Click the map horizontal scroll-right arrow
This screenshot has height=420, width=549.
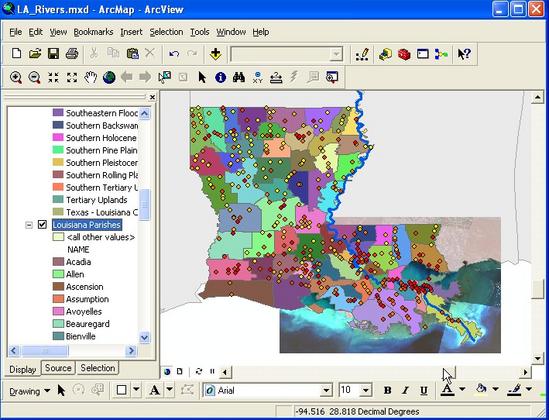(x=525, y=372)
